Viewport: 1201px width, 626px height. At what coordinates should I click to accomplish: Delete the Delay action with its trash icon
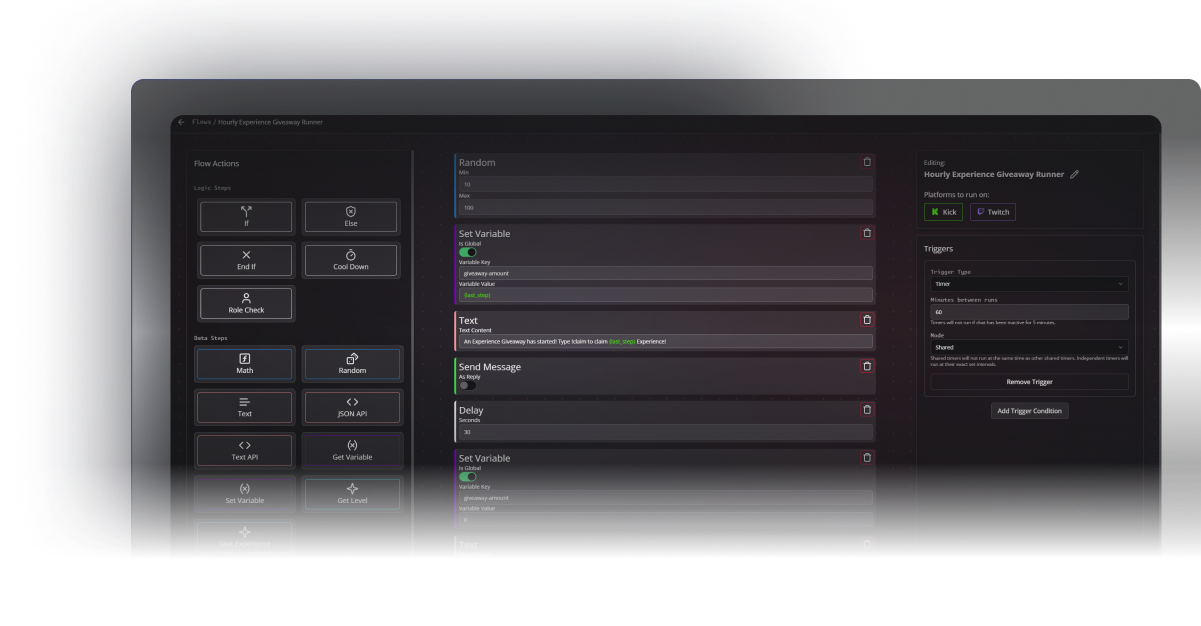click(x=866, y=409)
